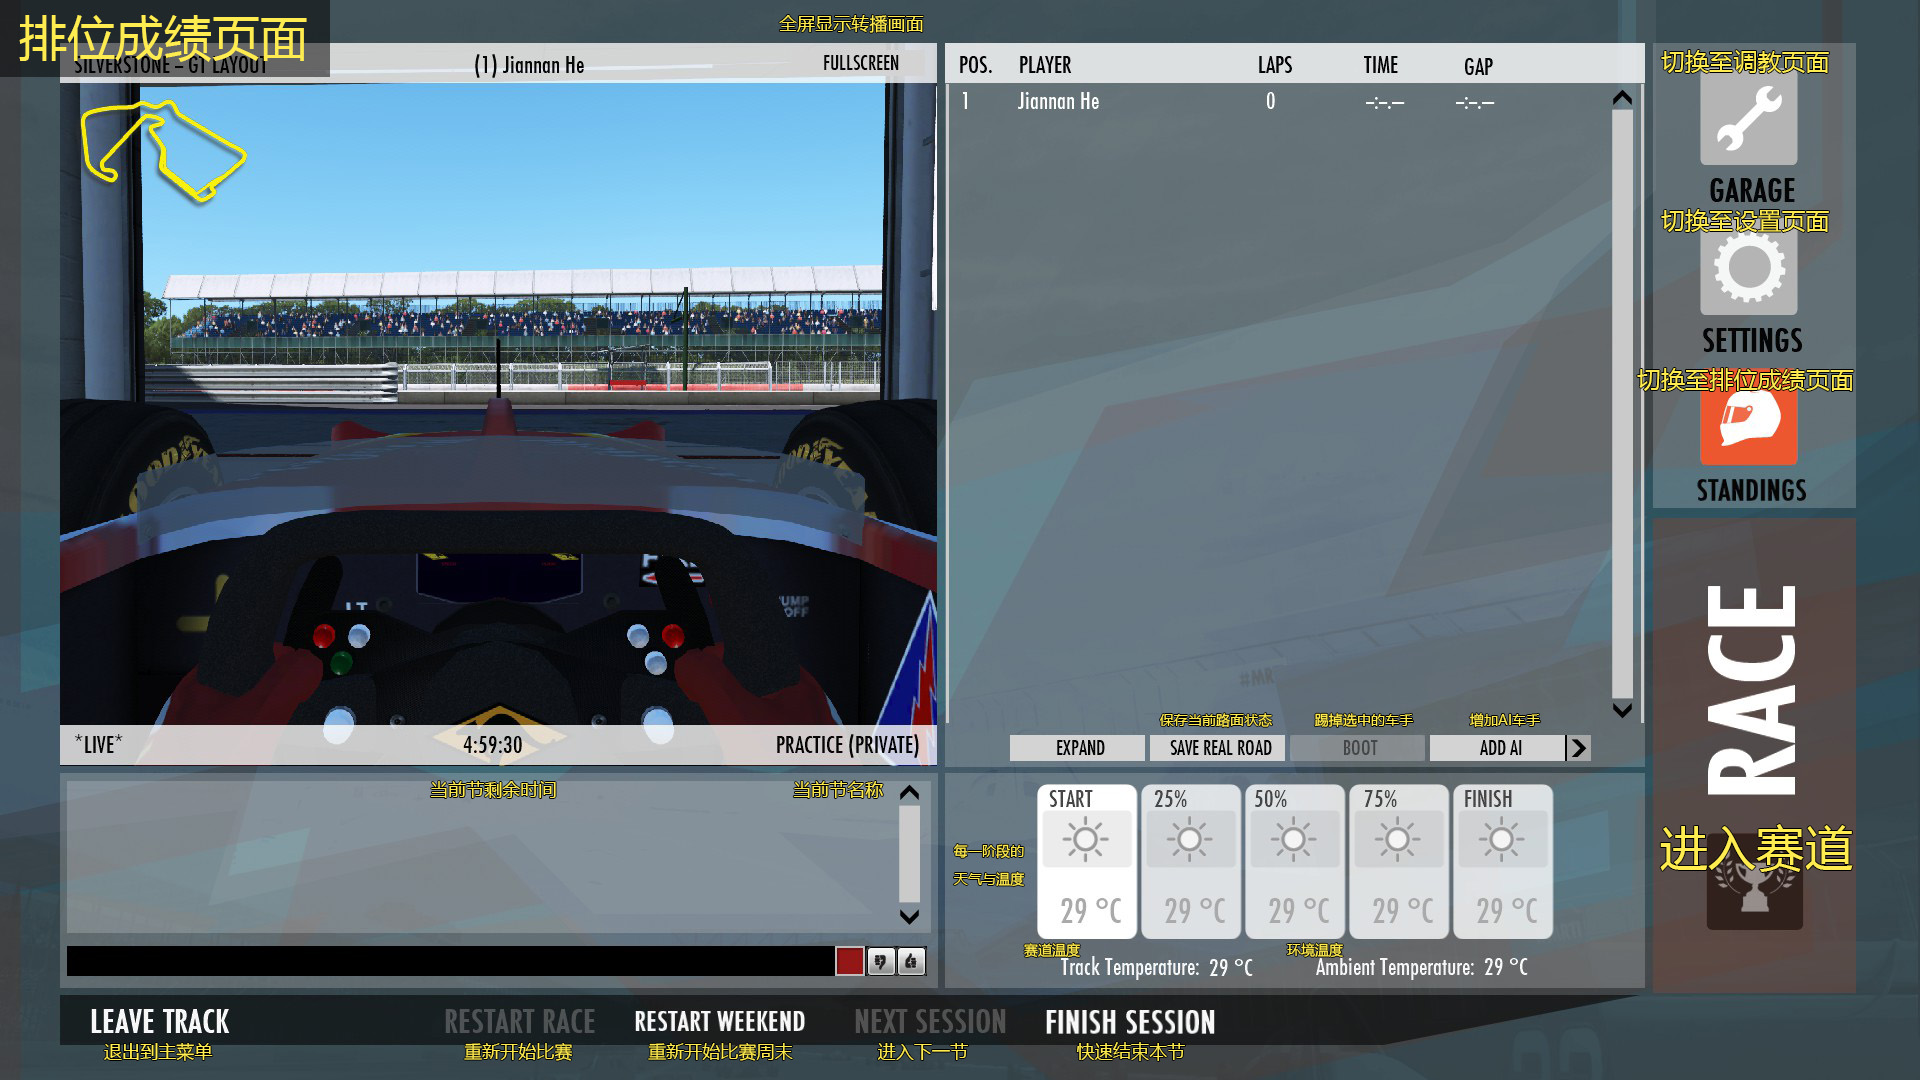The image size is (1920, 1080).
Task: Click chat box down arrow
Action: (x=909, y=916)
